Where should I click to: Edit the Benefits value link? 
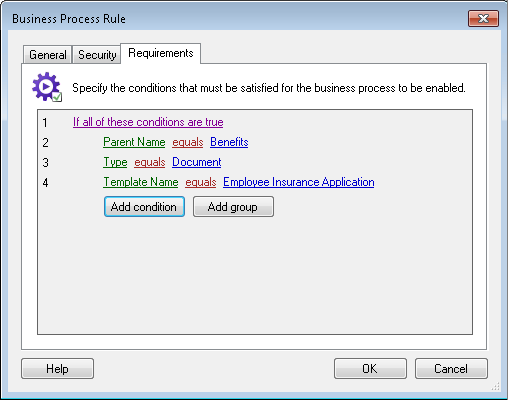click(x=229, y=142)
